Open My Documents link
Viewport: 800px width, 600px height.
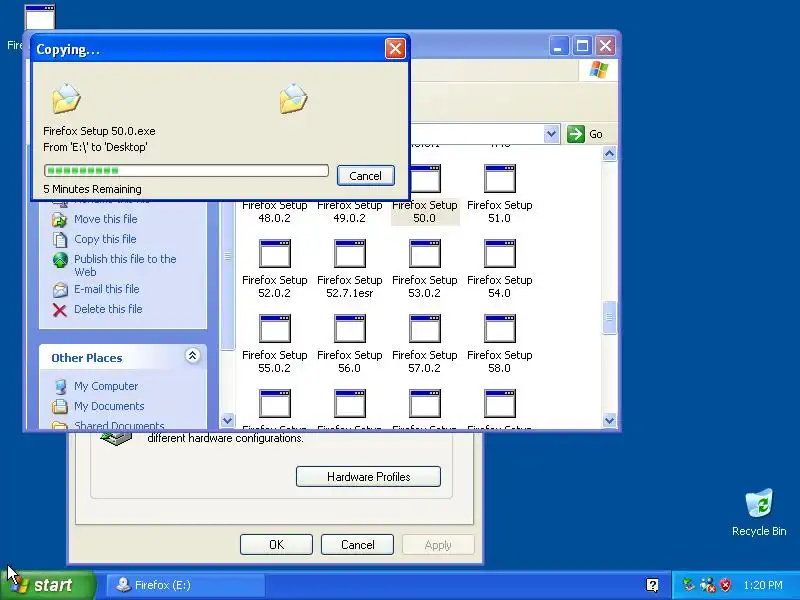tap(109, 406)
